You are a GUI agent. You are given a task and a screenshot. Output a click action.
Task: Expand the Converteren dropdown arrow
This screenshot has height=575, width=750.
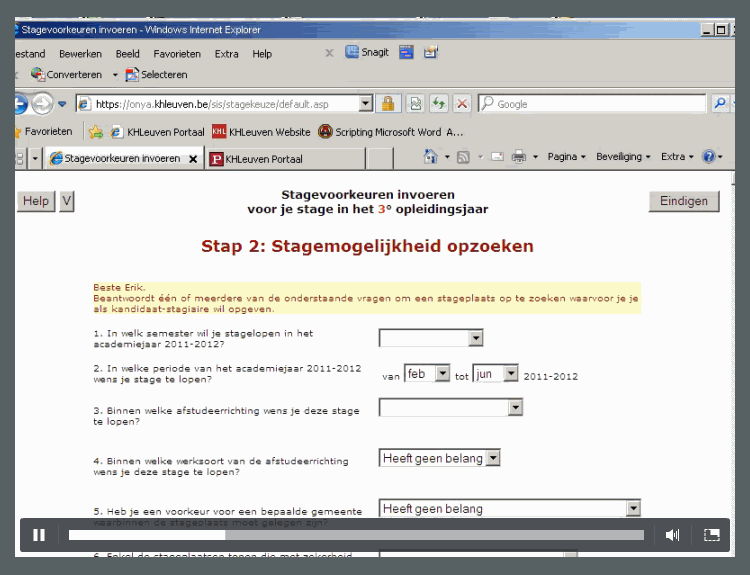click(115, 75)
